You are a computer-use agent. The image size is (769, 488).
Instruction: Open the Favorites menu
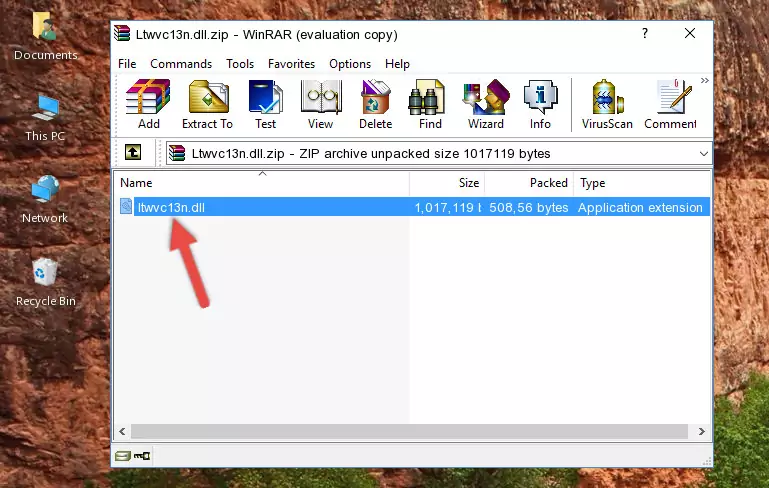point(291,64)
